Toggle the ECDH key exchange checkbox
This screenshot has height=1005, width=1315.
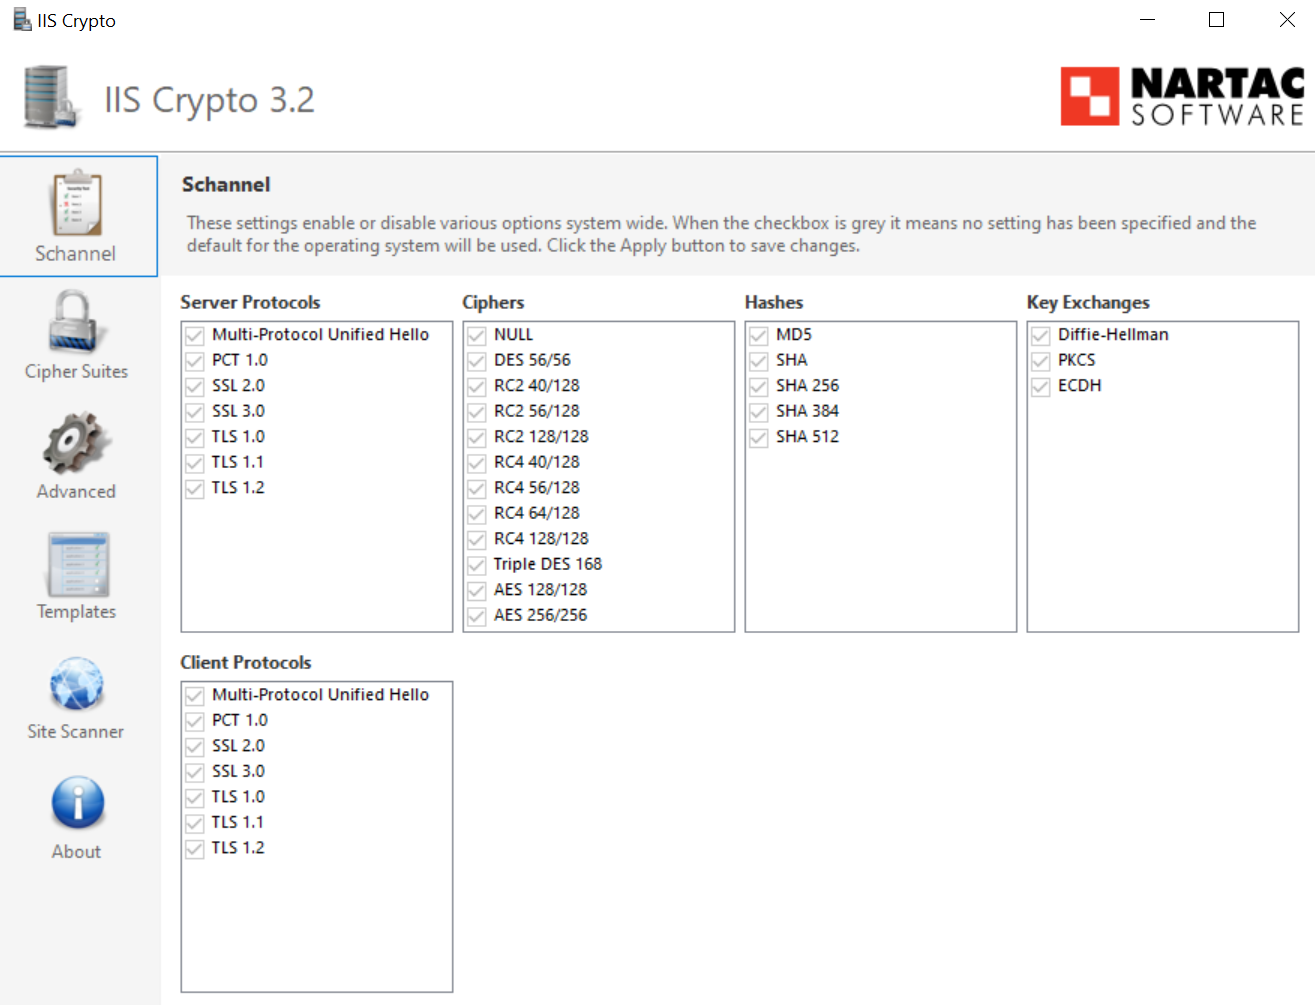click(1041, 386)
